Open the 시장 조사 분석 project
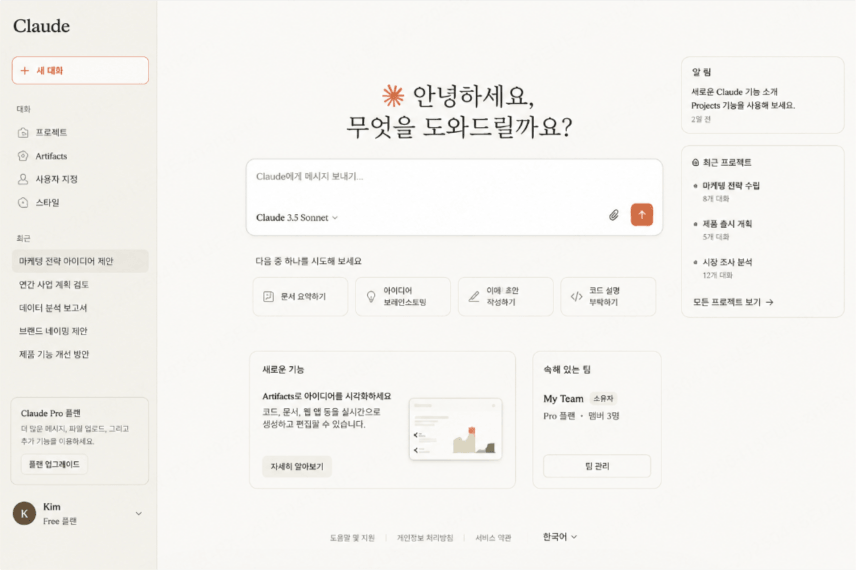Image resolution: width=856 pixels, height=570 pixels. tap(727, 262)
